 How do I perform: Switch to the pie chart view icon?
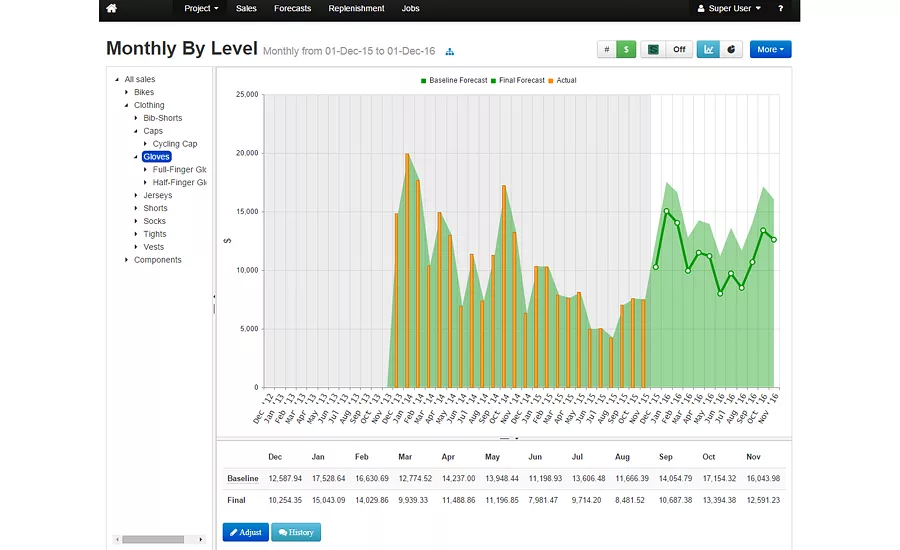pyautogui.click(x=731, y=49)
